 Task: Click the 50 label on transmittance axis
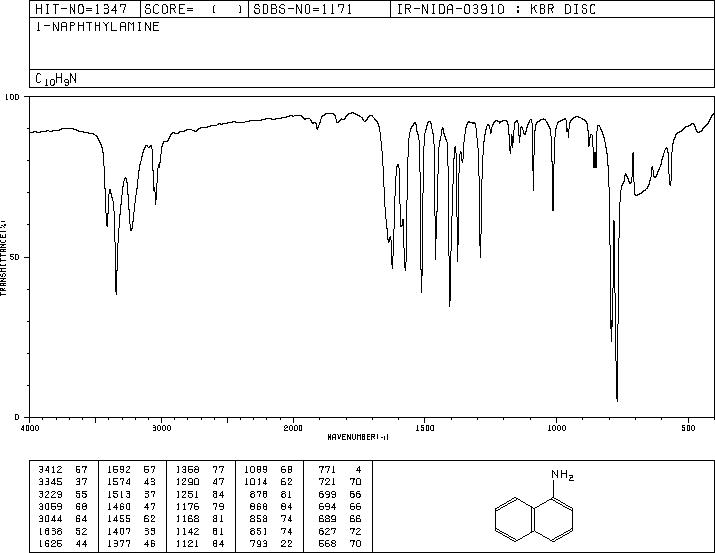pyautogui.click(x=15, y=257)
